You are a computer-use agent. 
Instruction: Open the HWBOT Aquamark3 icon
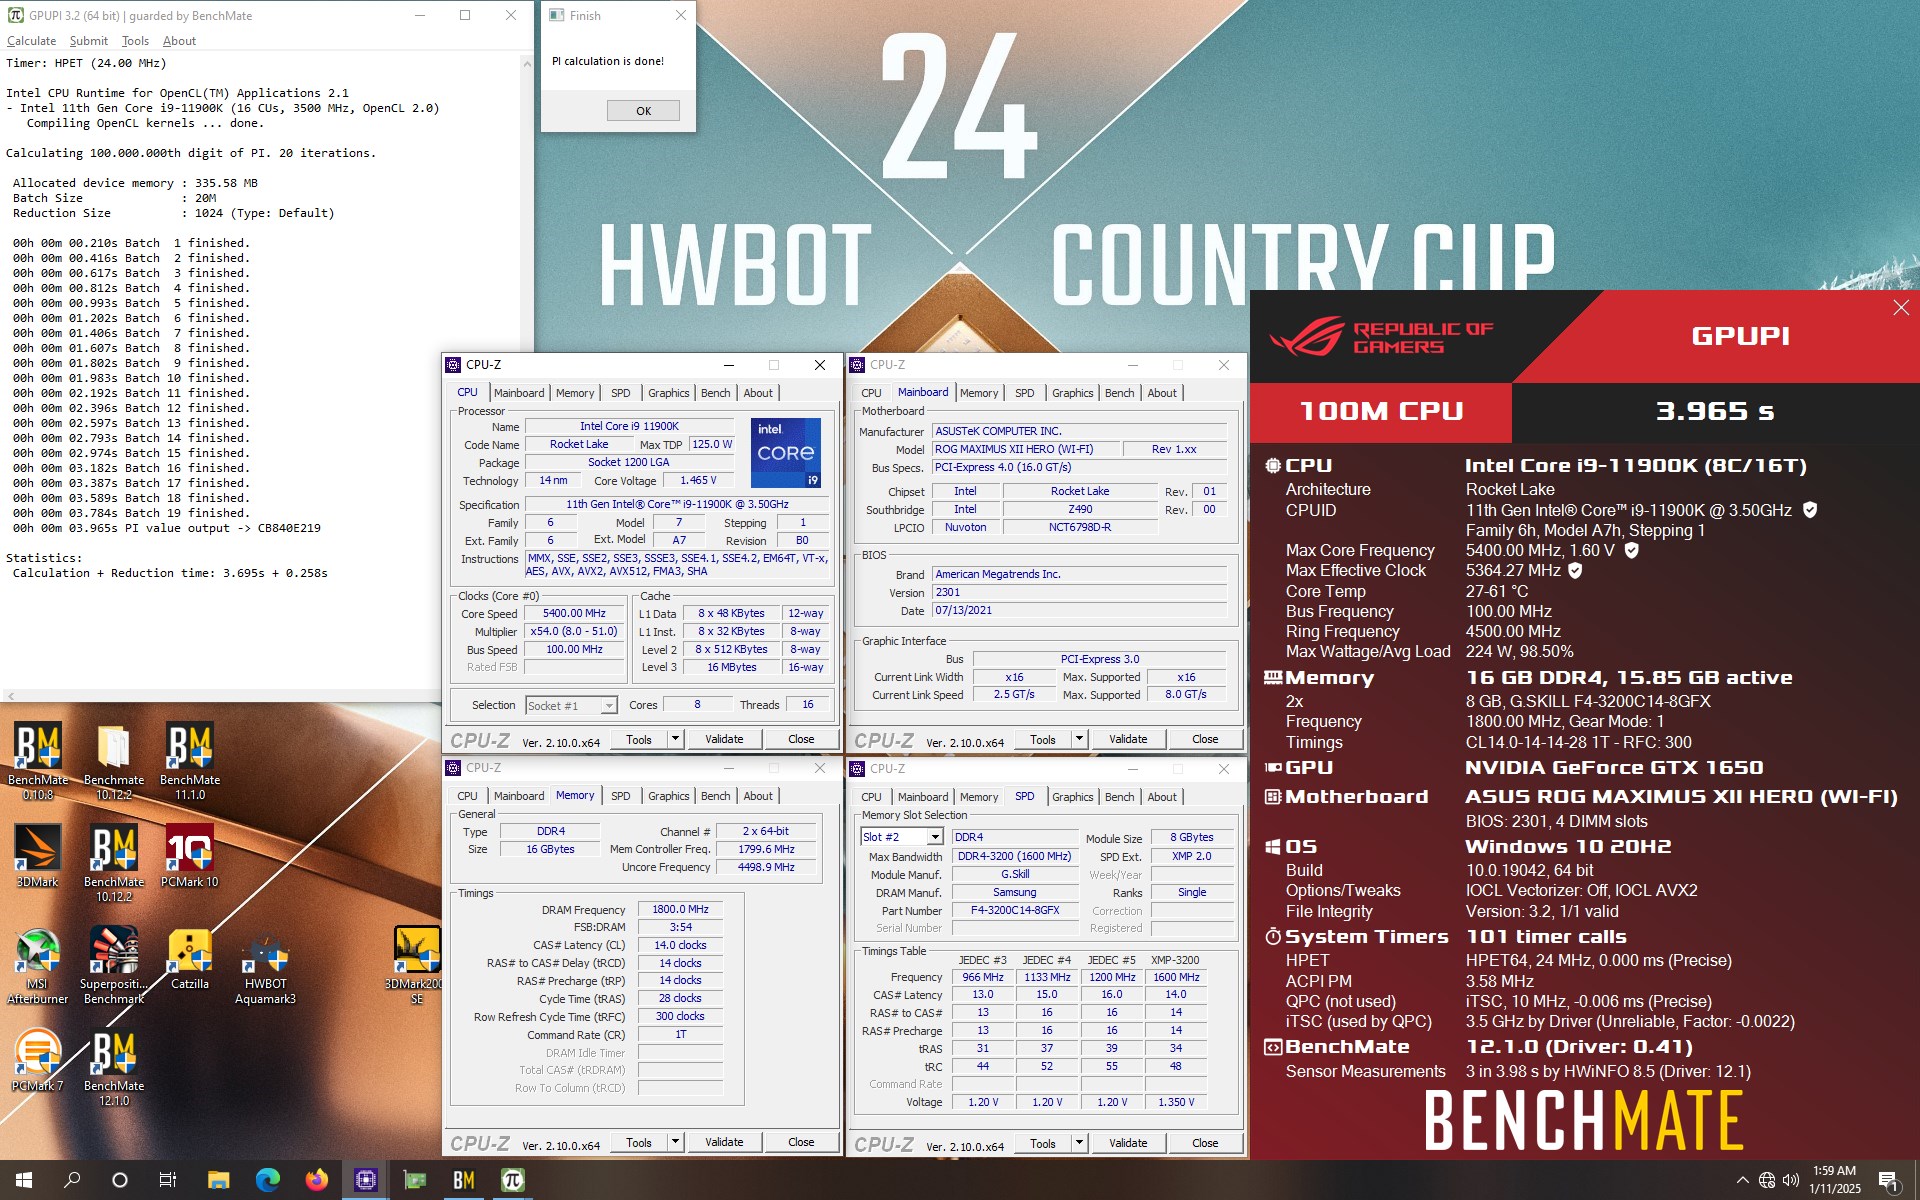265,965
